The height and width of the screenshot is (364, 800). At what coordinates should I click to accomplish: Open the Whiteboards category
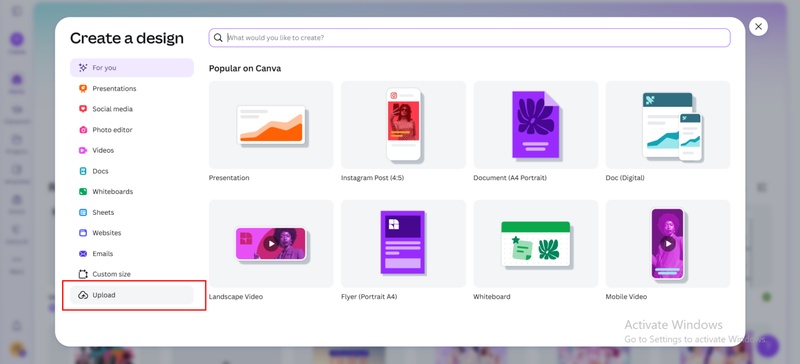132,191
